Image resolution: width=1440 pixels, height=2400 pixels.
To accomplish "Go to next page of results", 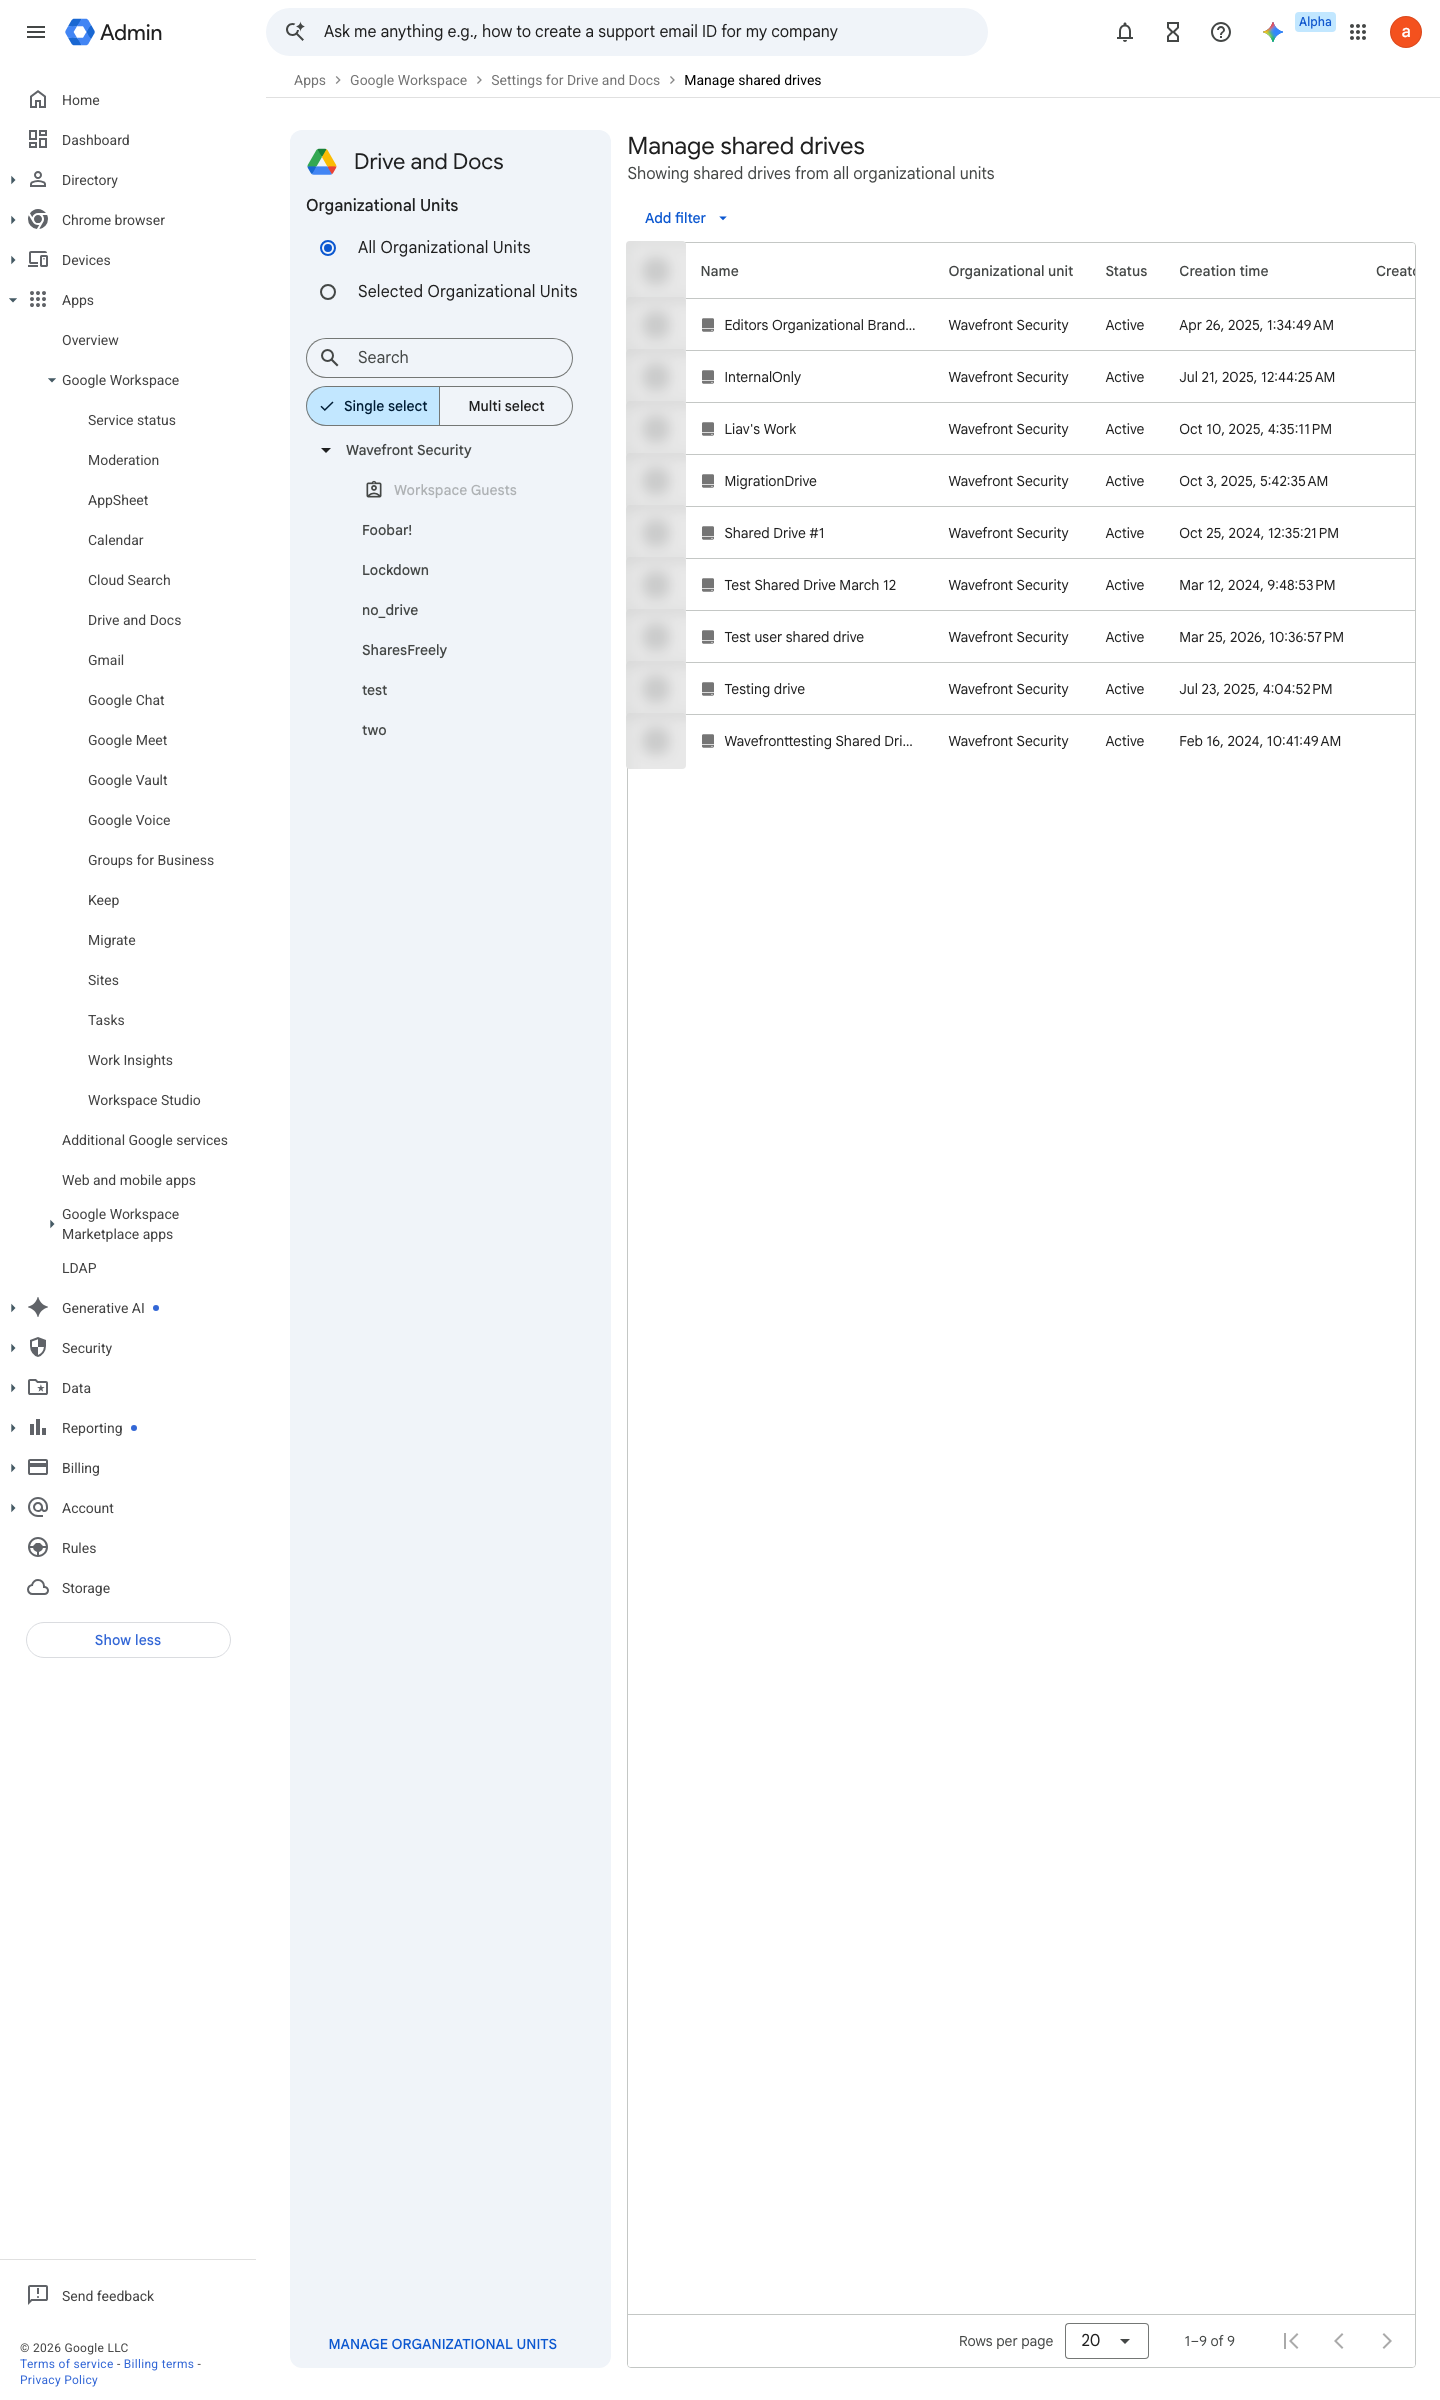I will coord(1387,2341).
